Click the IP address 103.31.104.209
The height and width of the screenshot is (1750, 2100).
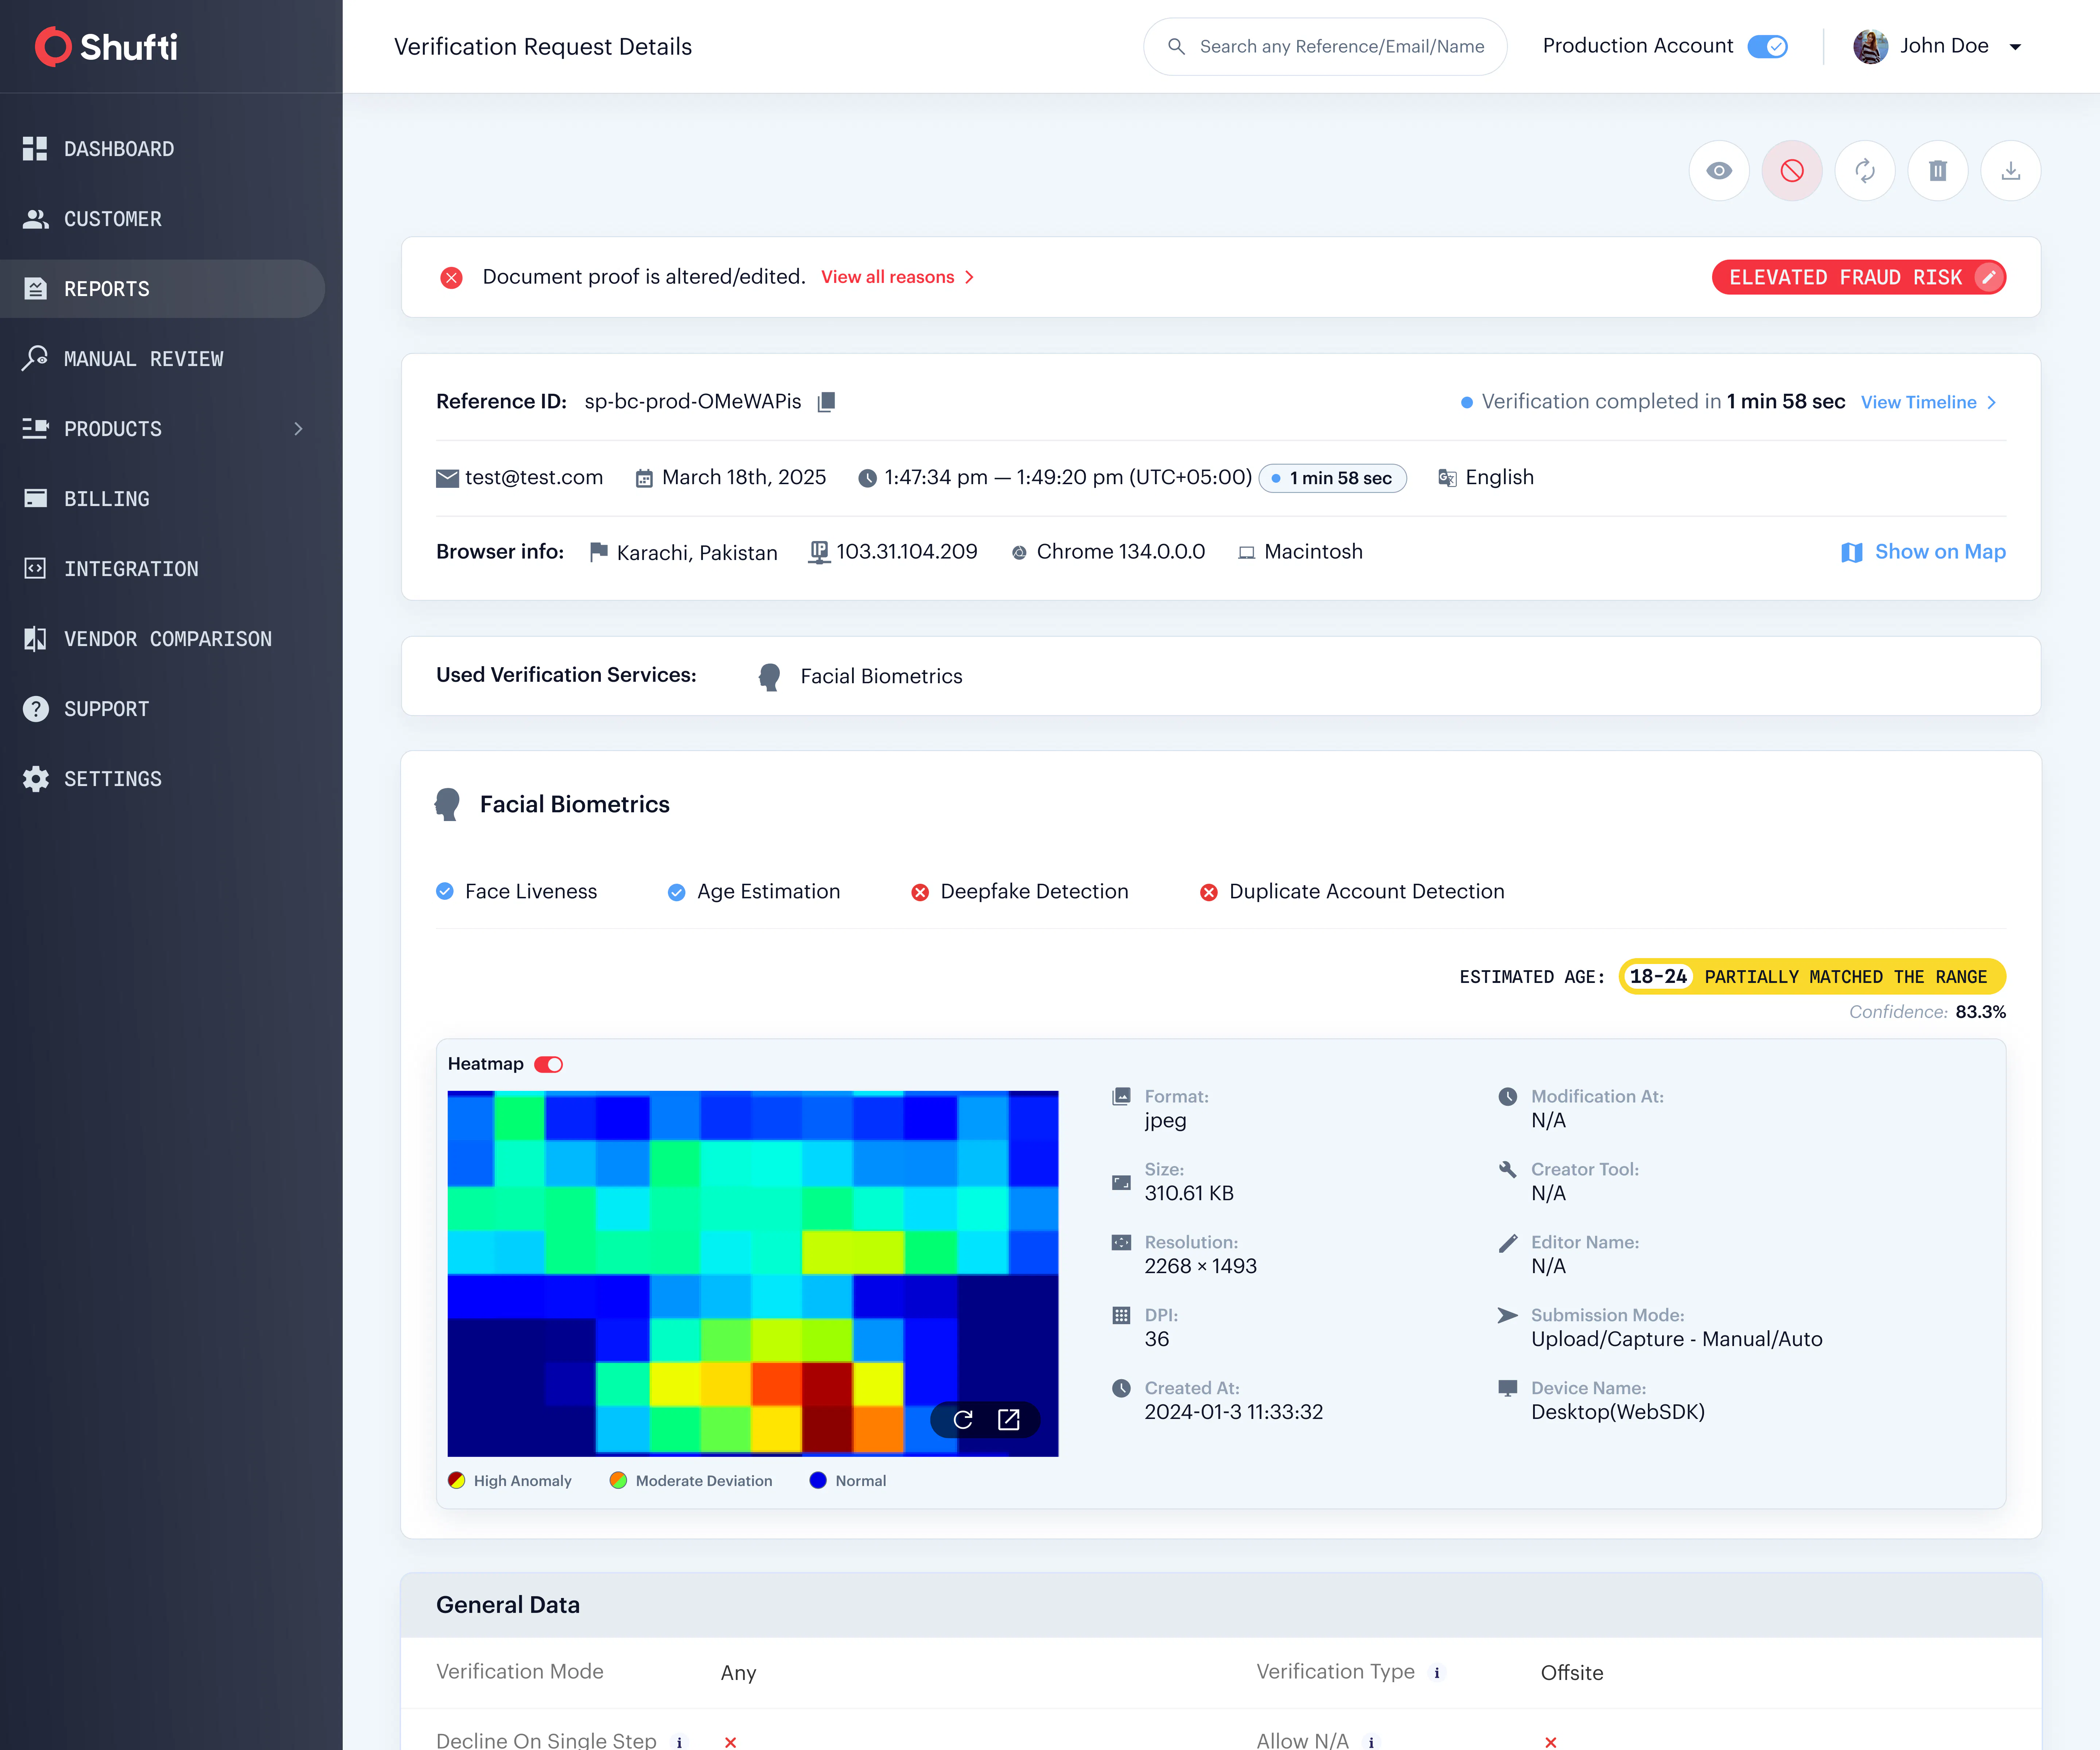pyautogui.click(x=907, y=552)
